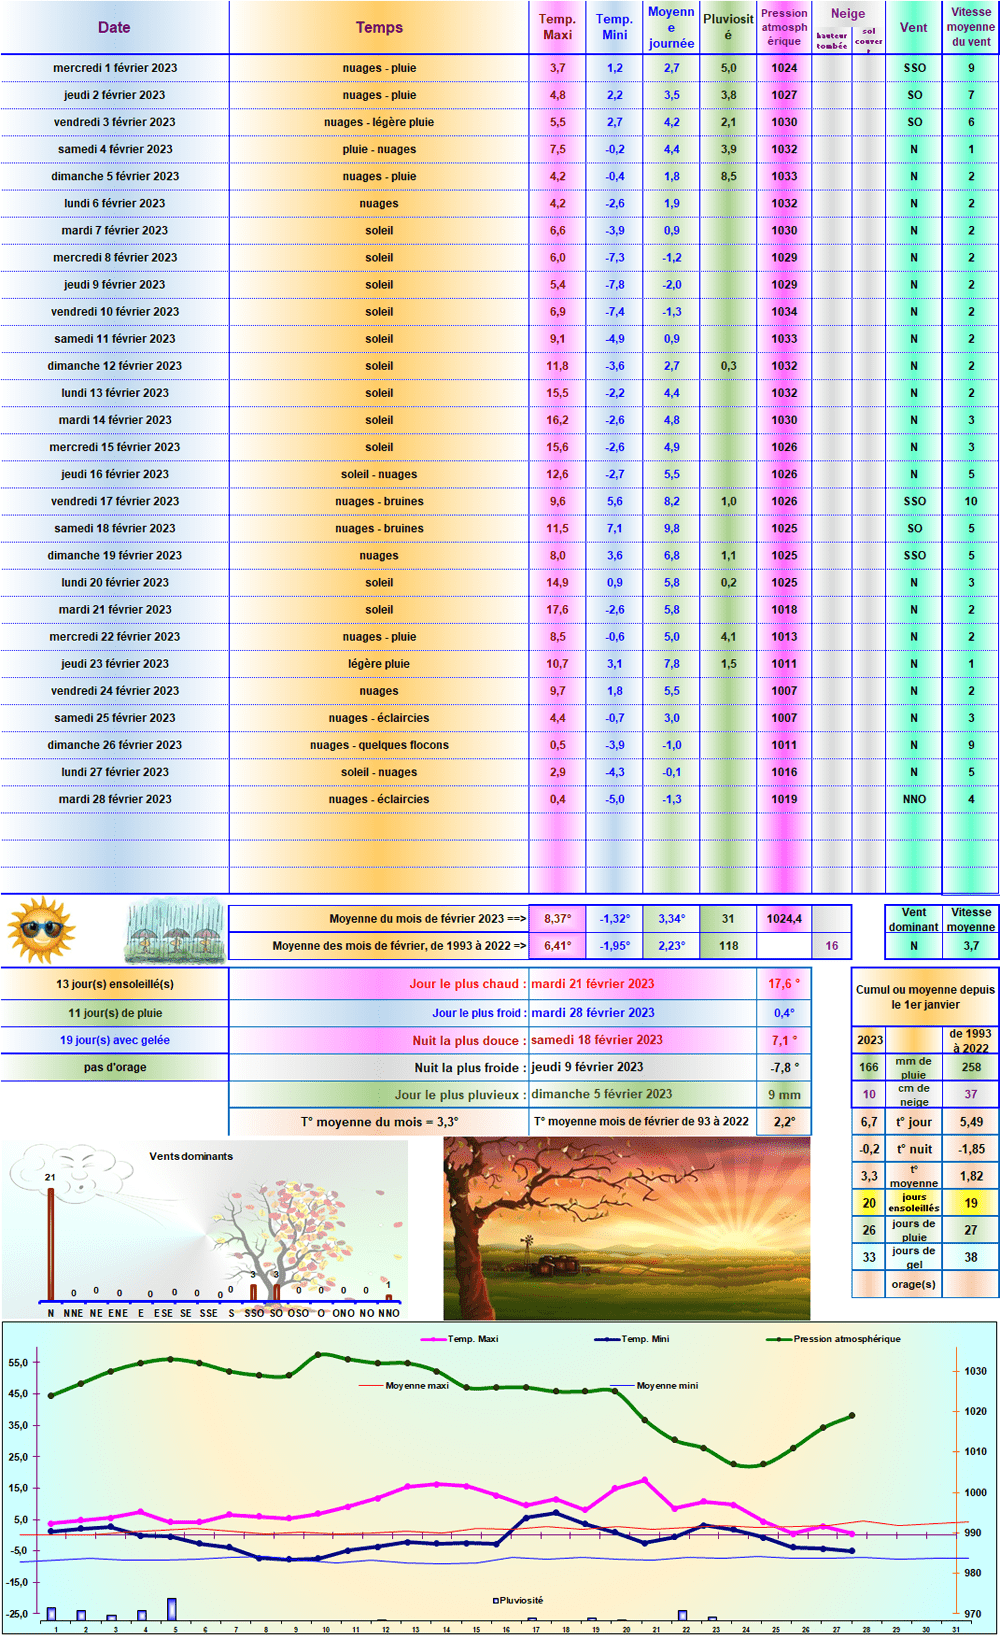Click monthly average pressure 1024,4
The width and height of the screenshot is (1000, 1639).
(784, 919)
